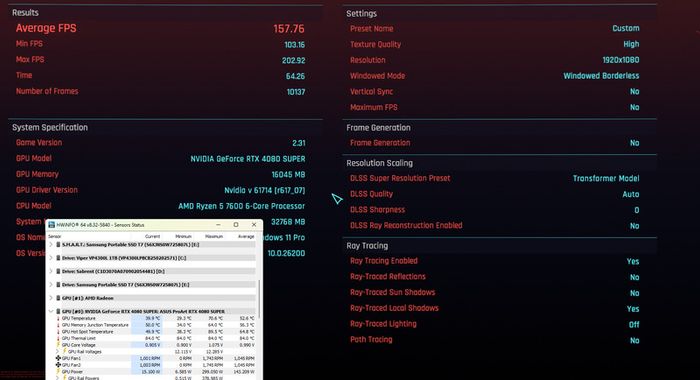Screen dimensions: 700x380
Task: Click the lightning bolt icon of GPU Rail Voltages
Action: point(64,351)
